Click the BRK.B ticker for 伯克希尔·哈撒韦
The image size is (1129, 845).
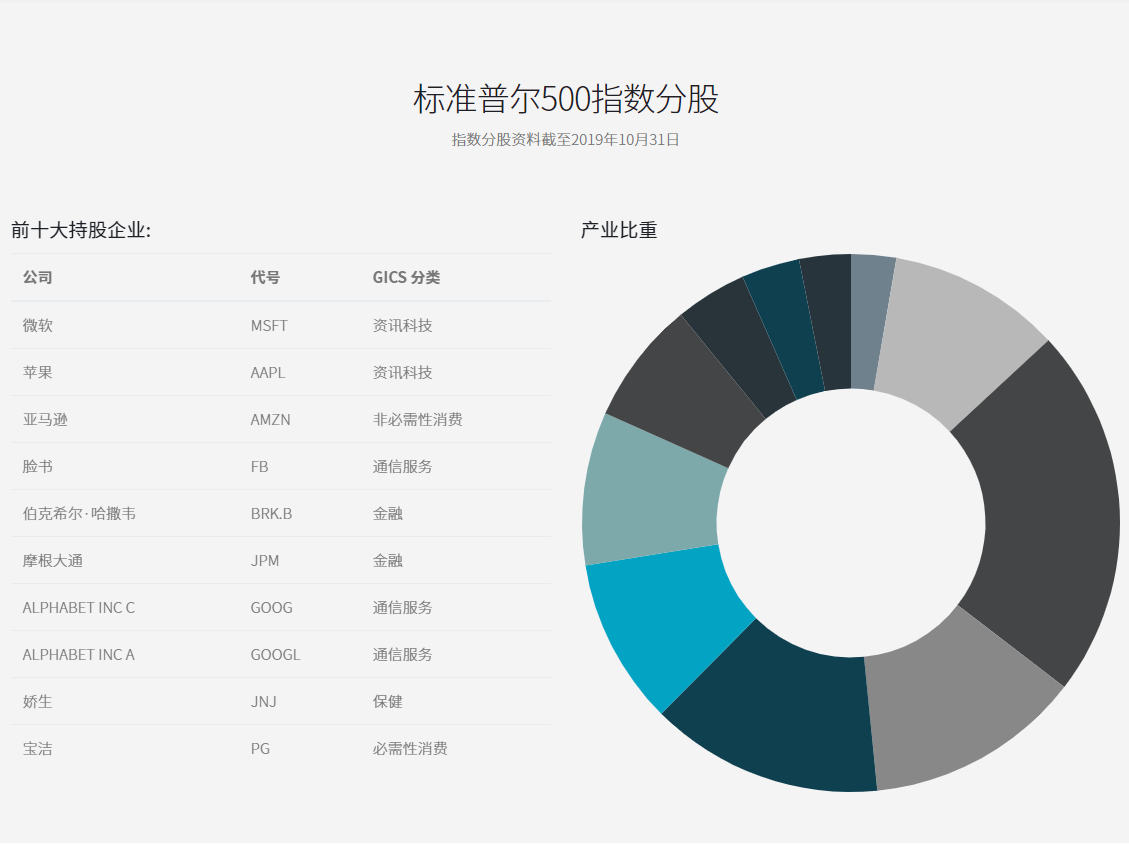tap(275, 513)
